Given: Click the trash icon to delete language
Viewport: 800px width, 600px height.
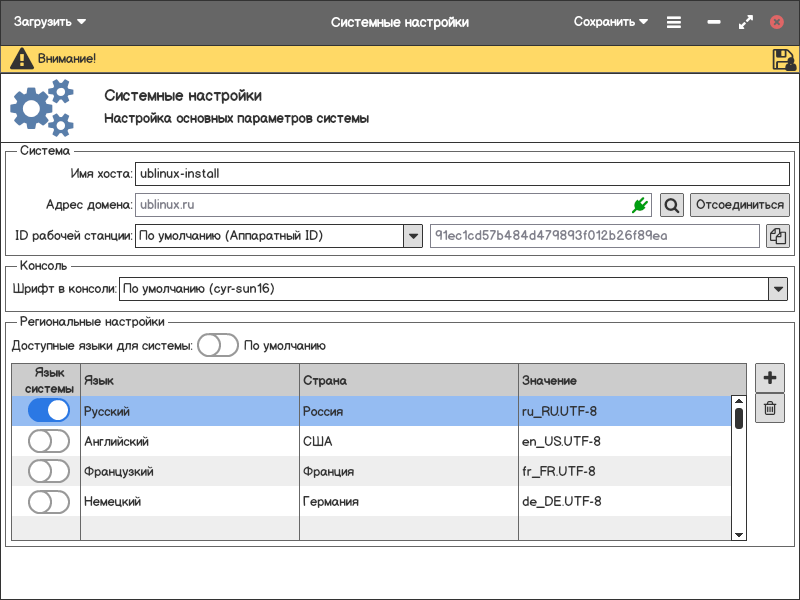Looking at the screenshot, I should click(769, 408).
